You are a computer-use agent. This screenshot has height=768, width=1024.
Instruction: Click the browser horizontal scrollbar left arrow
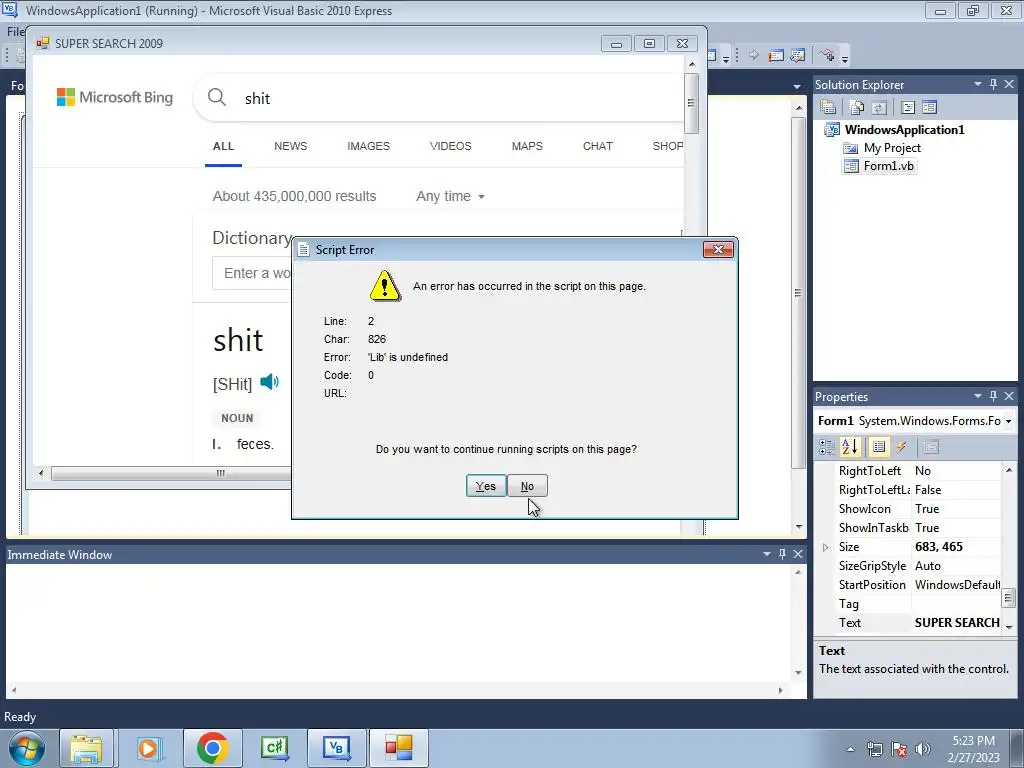coord(41,473)
